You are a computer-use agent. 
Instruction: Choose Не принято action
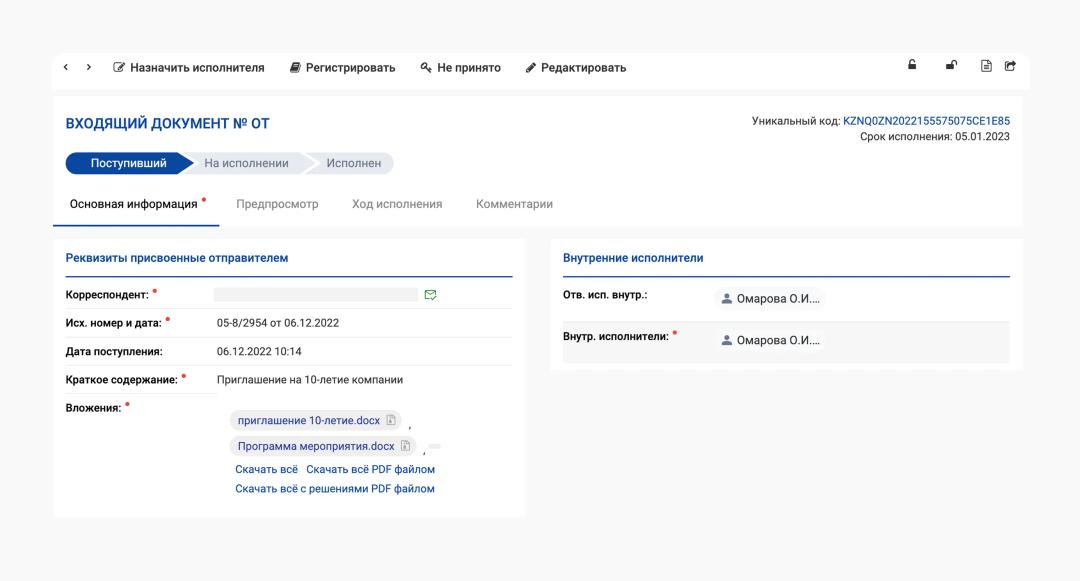pos(460,68)
